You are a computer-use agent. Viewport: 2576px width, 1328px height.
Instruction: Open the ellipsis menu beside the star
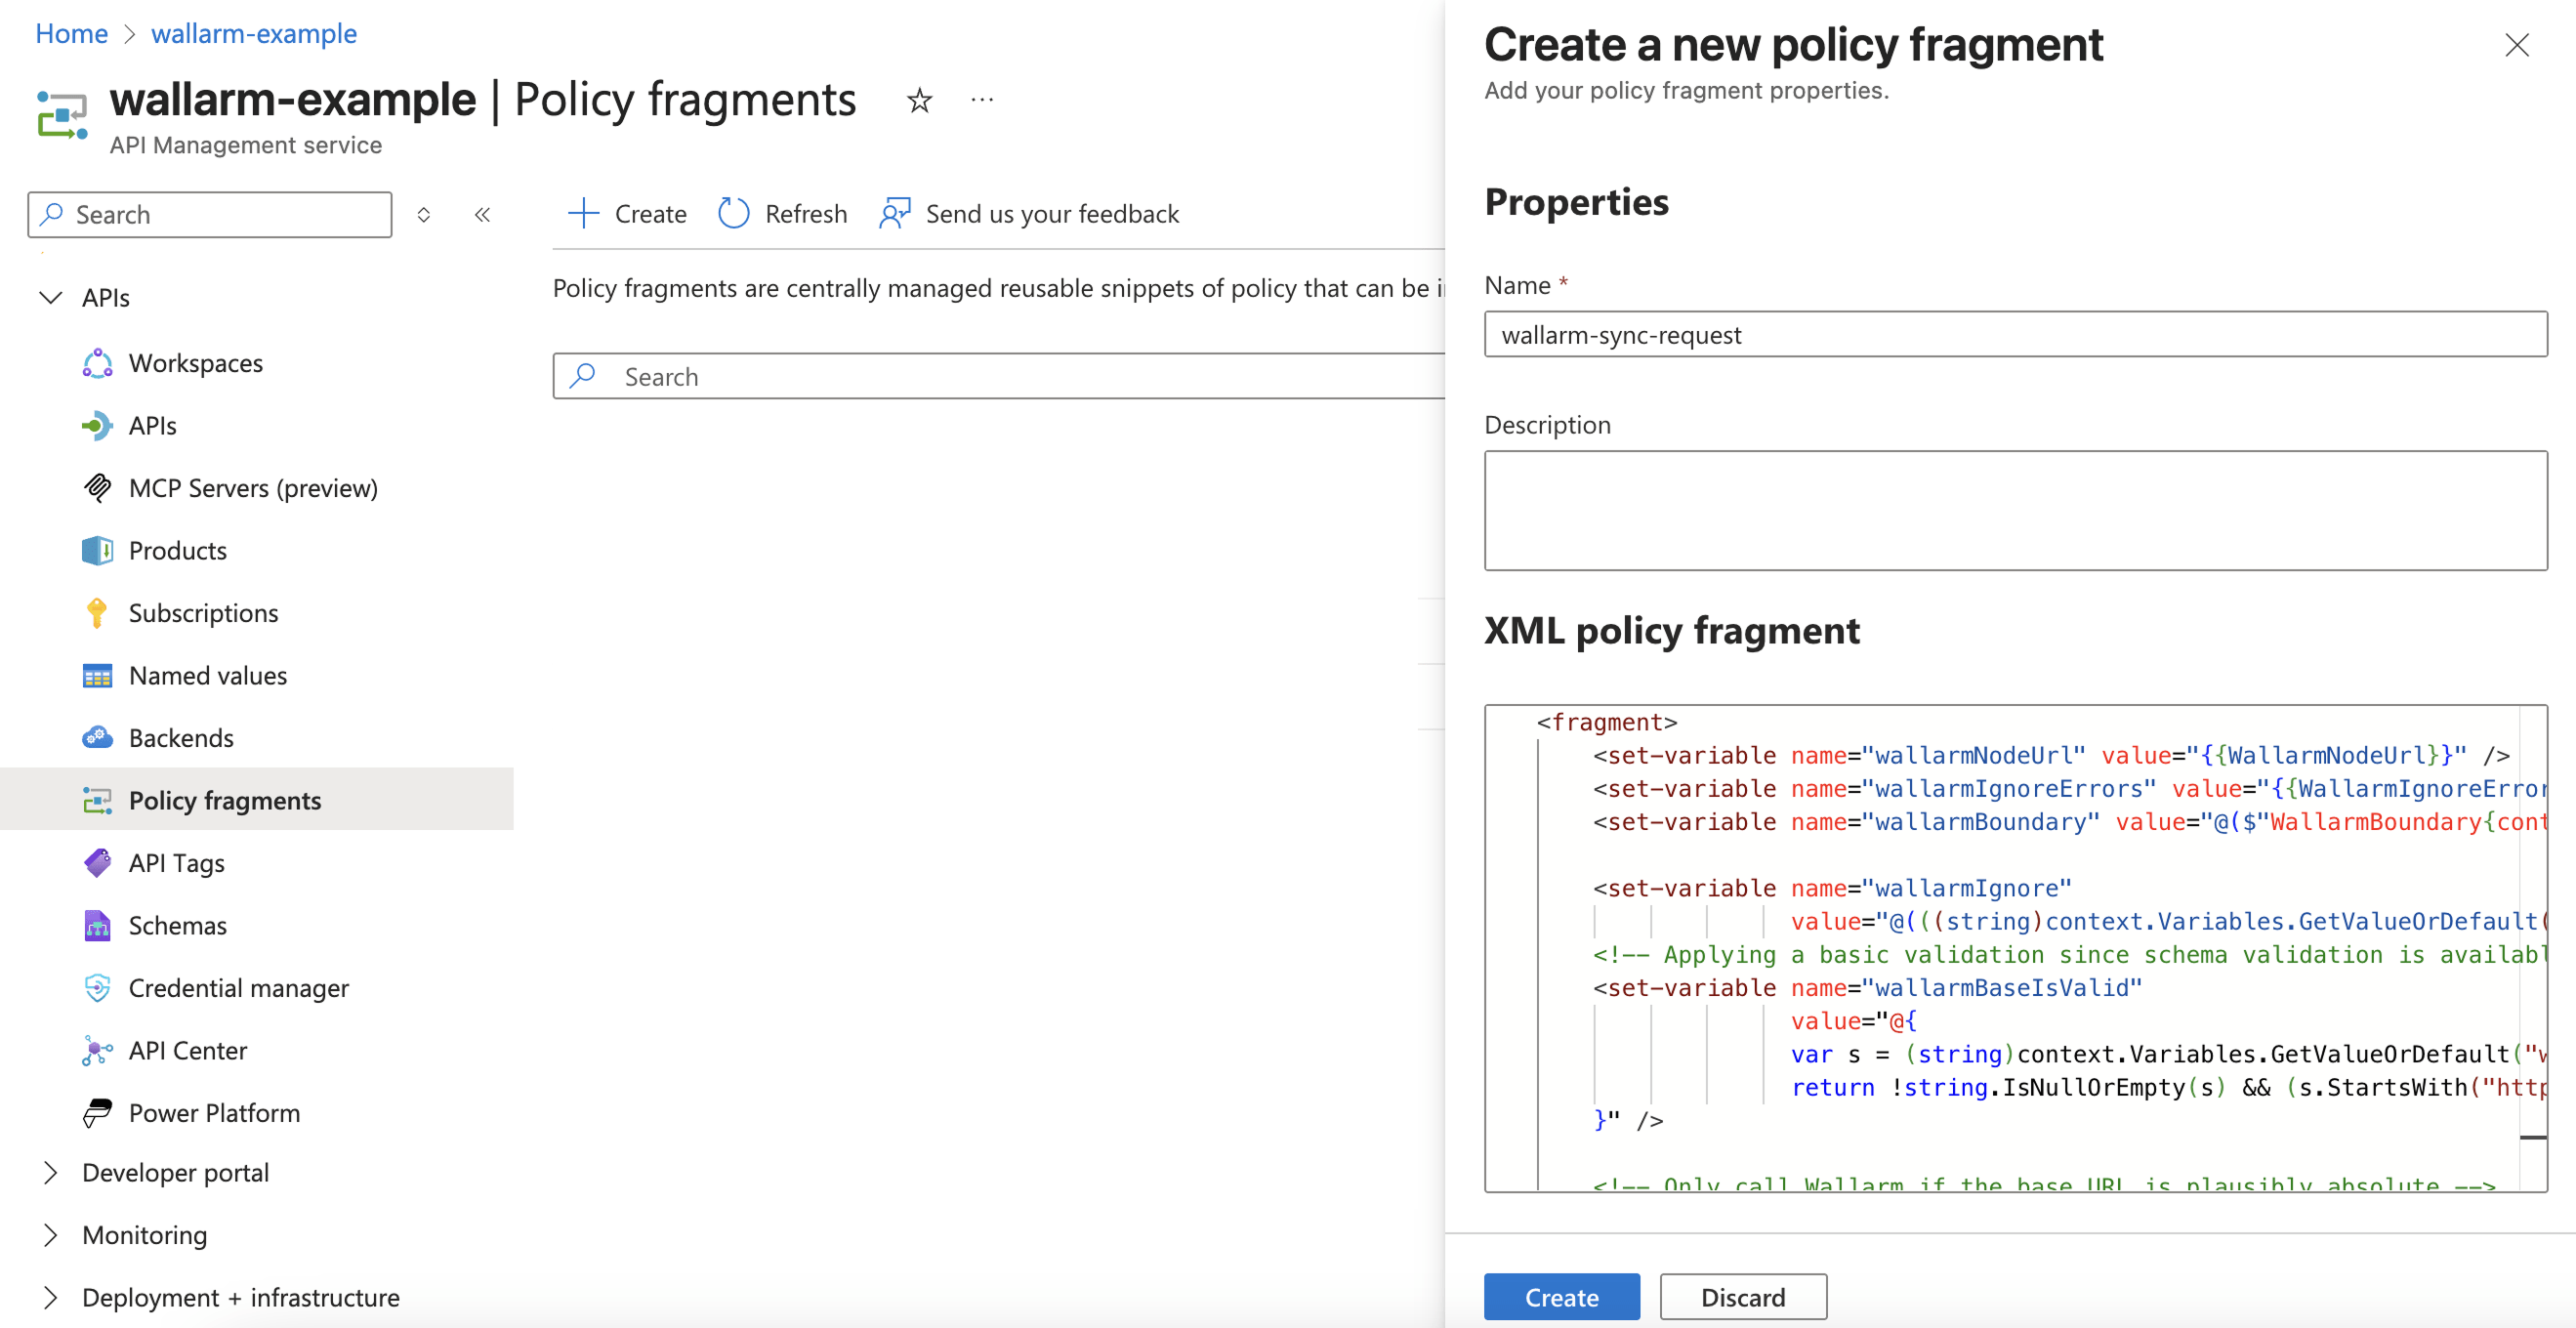tap(982, 100)
